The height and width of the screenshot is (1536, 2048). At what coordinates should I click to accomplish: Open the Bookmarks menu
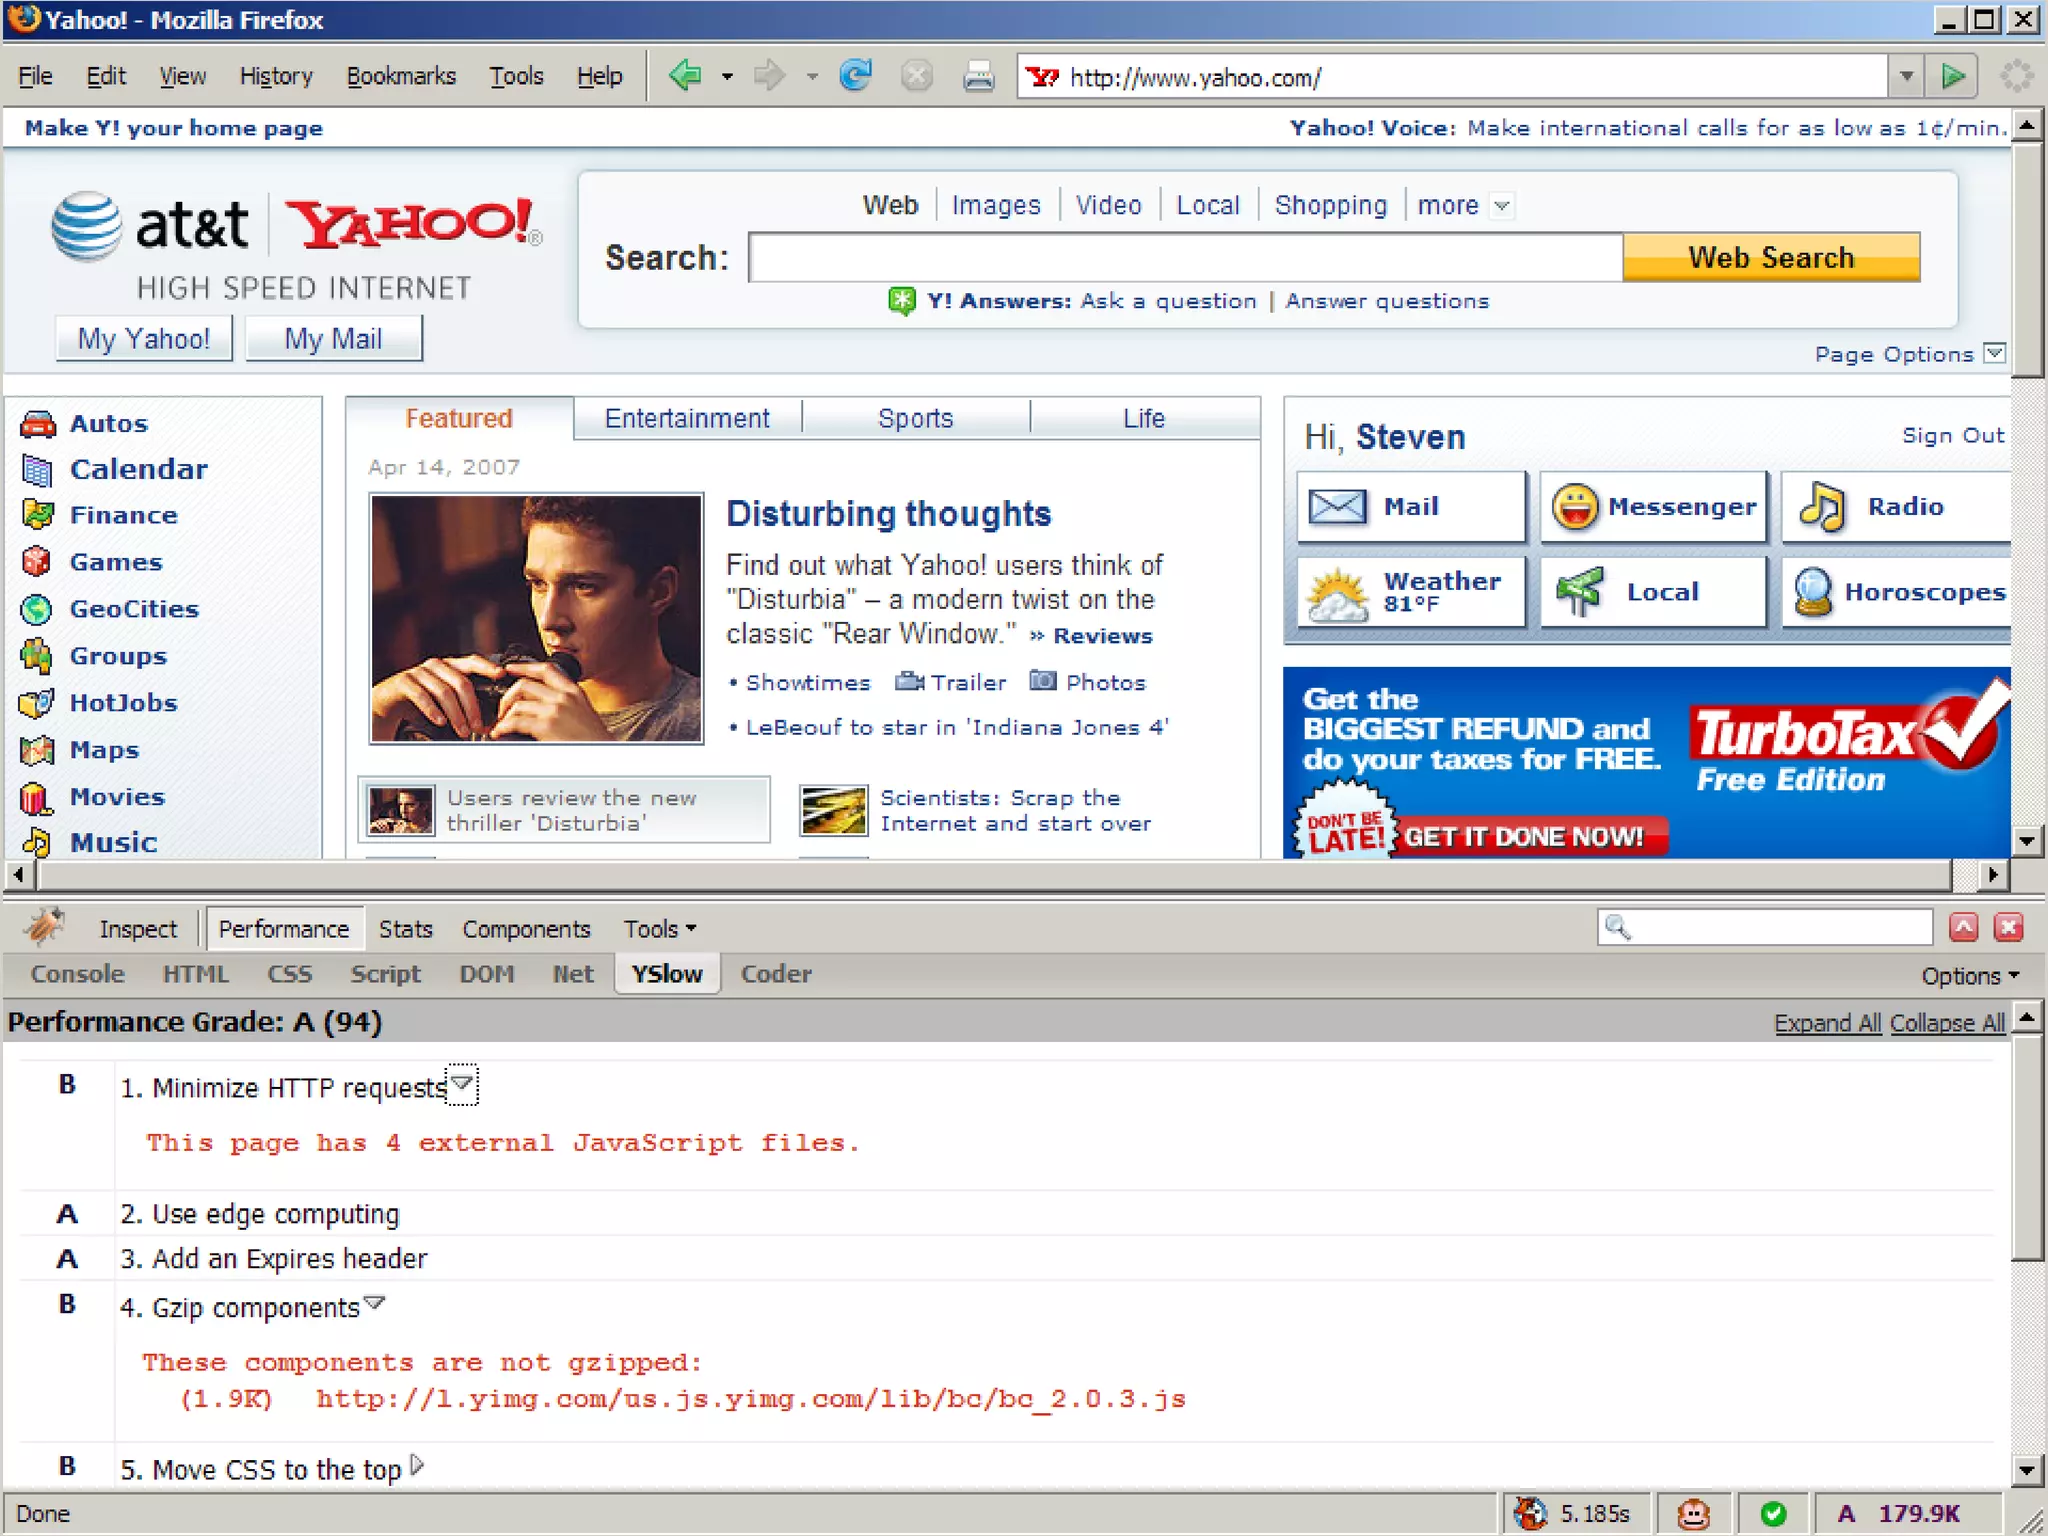click(400, 76)
